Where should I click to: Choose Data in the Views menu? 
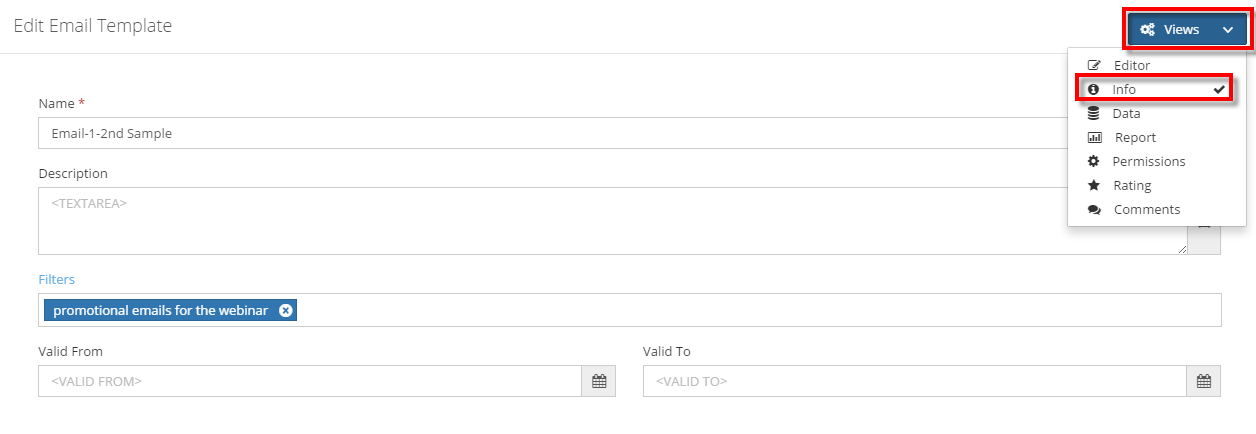[x=1126, y=113]
